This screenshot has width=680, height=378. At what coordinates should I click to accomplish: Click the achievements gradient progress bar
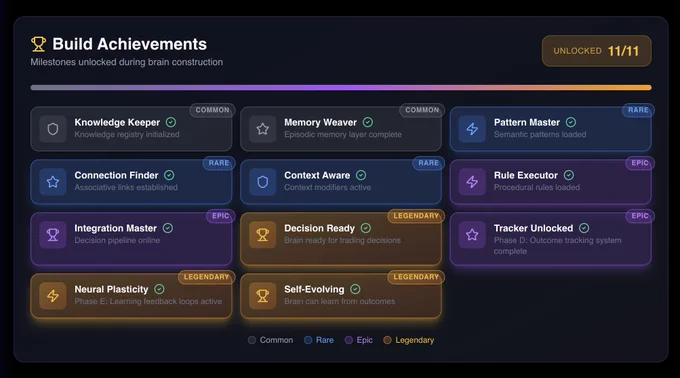coord(341,88)
